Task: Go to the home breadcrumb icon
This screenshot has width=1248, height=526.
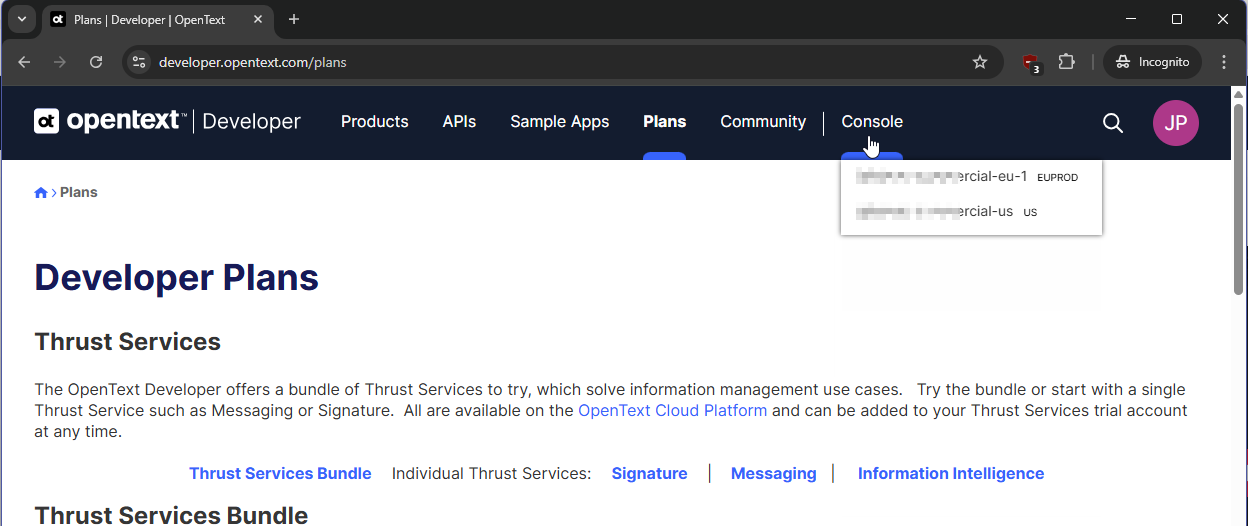Action: coord(41,193)
